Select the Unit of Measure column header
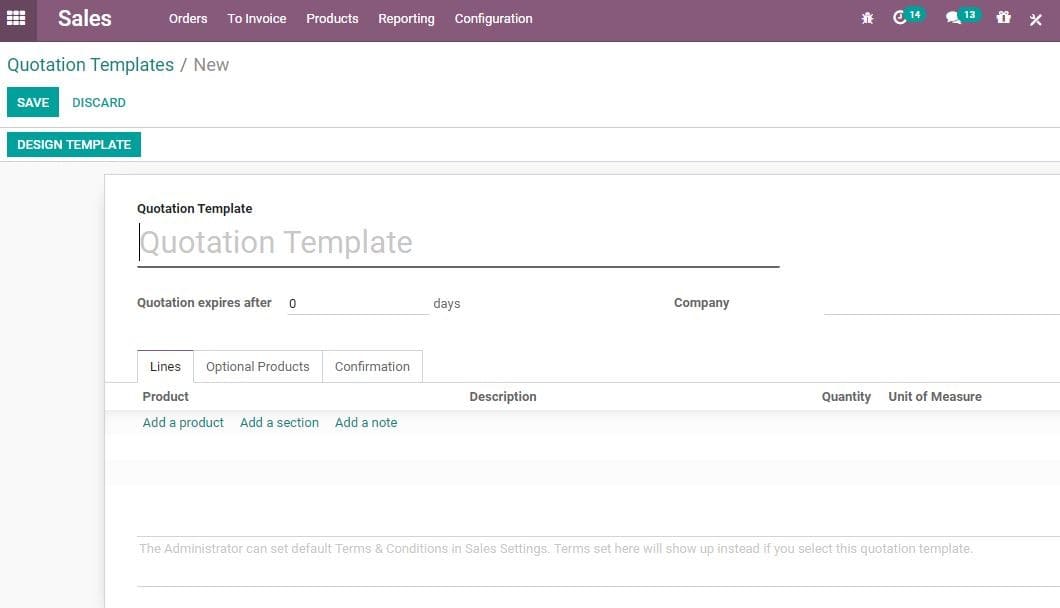The image size is (1060, 608). pyautogui.click(x=934, y=396)
